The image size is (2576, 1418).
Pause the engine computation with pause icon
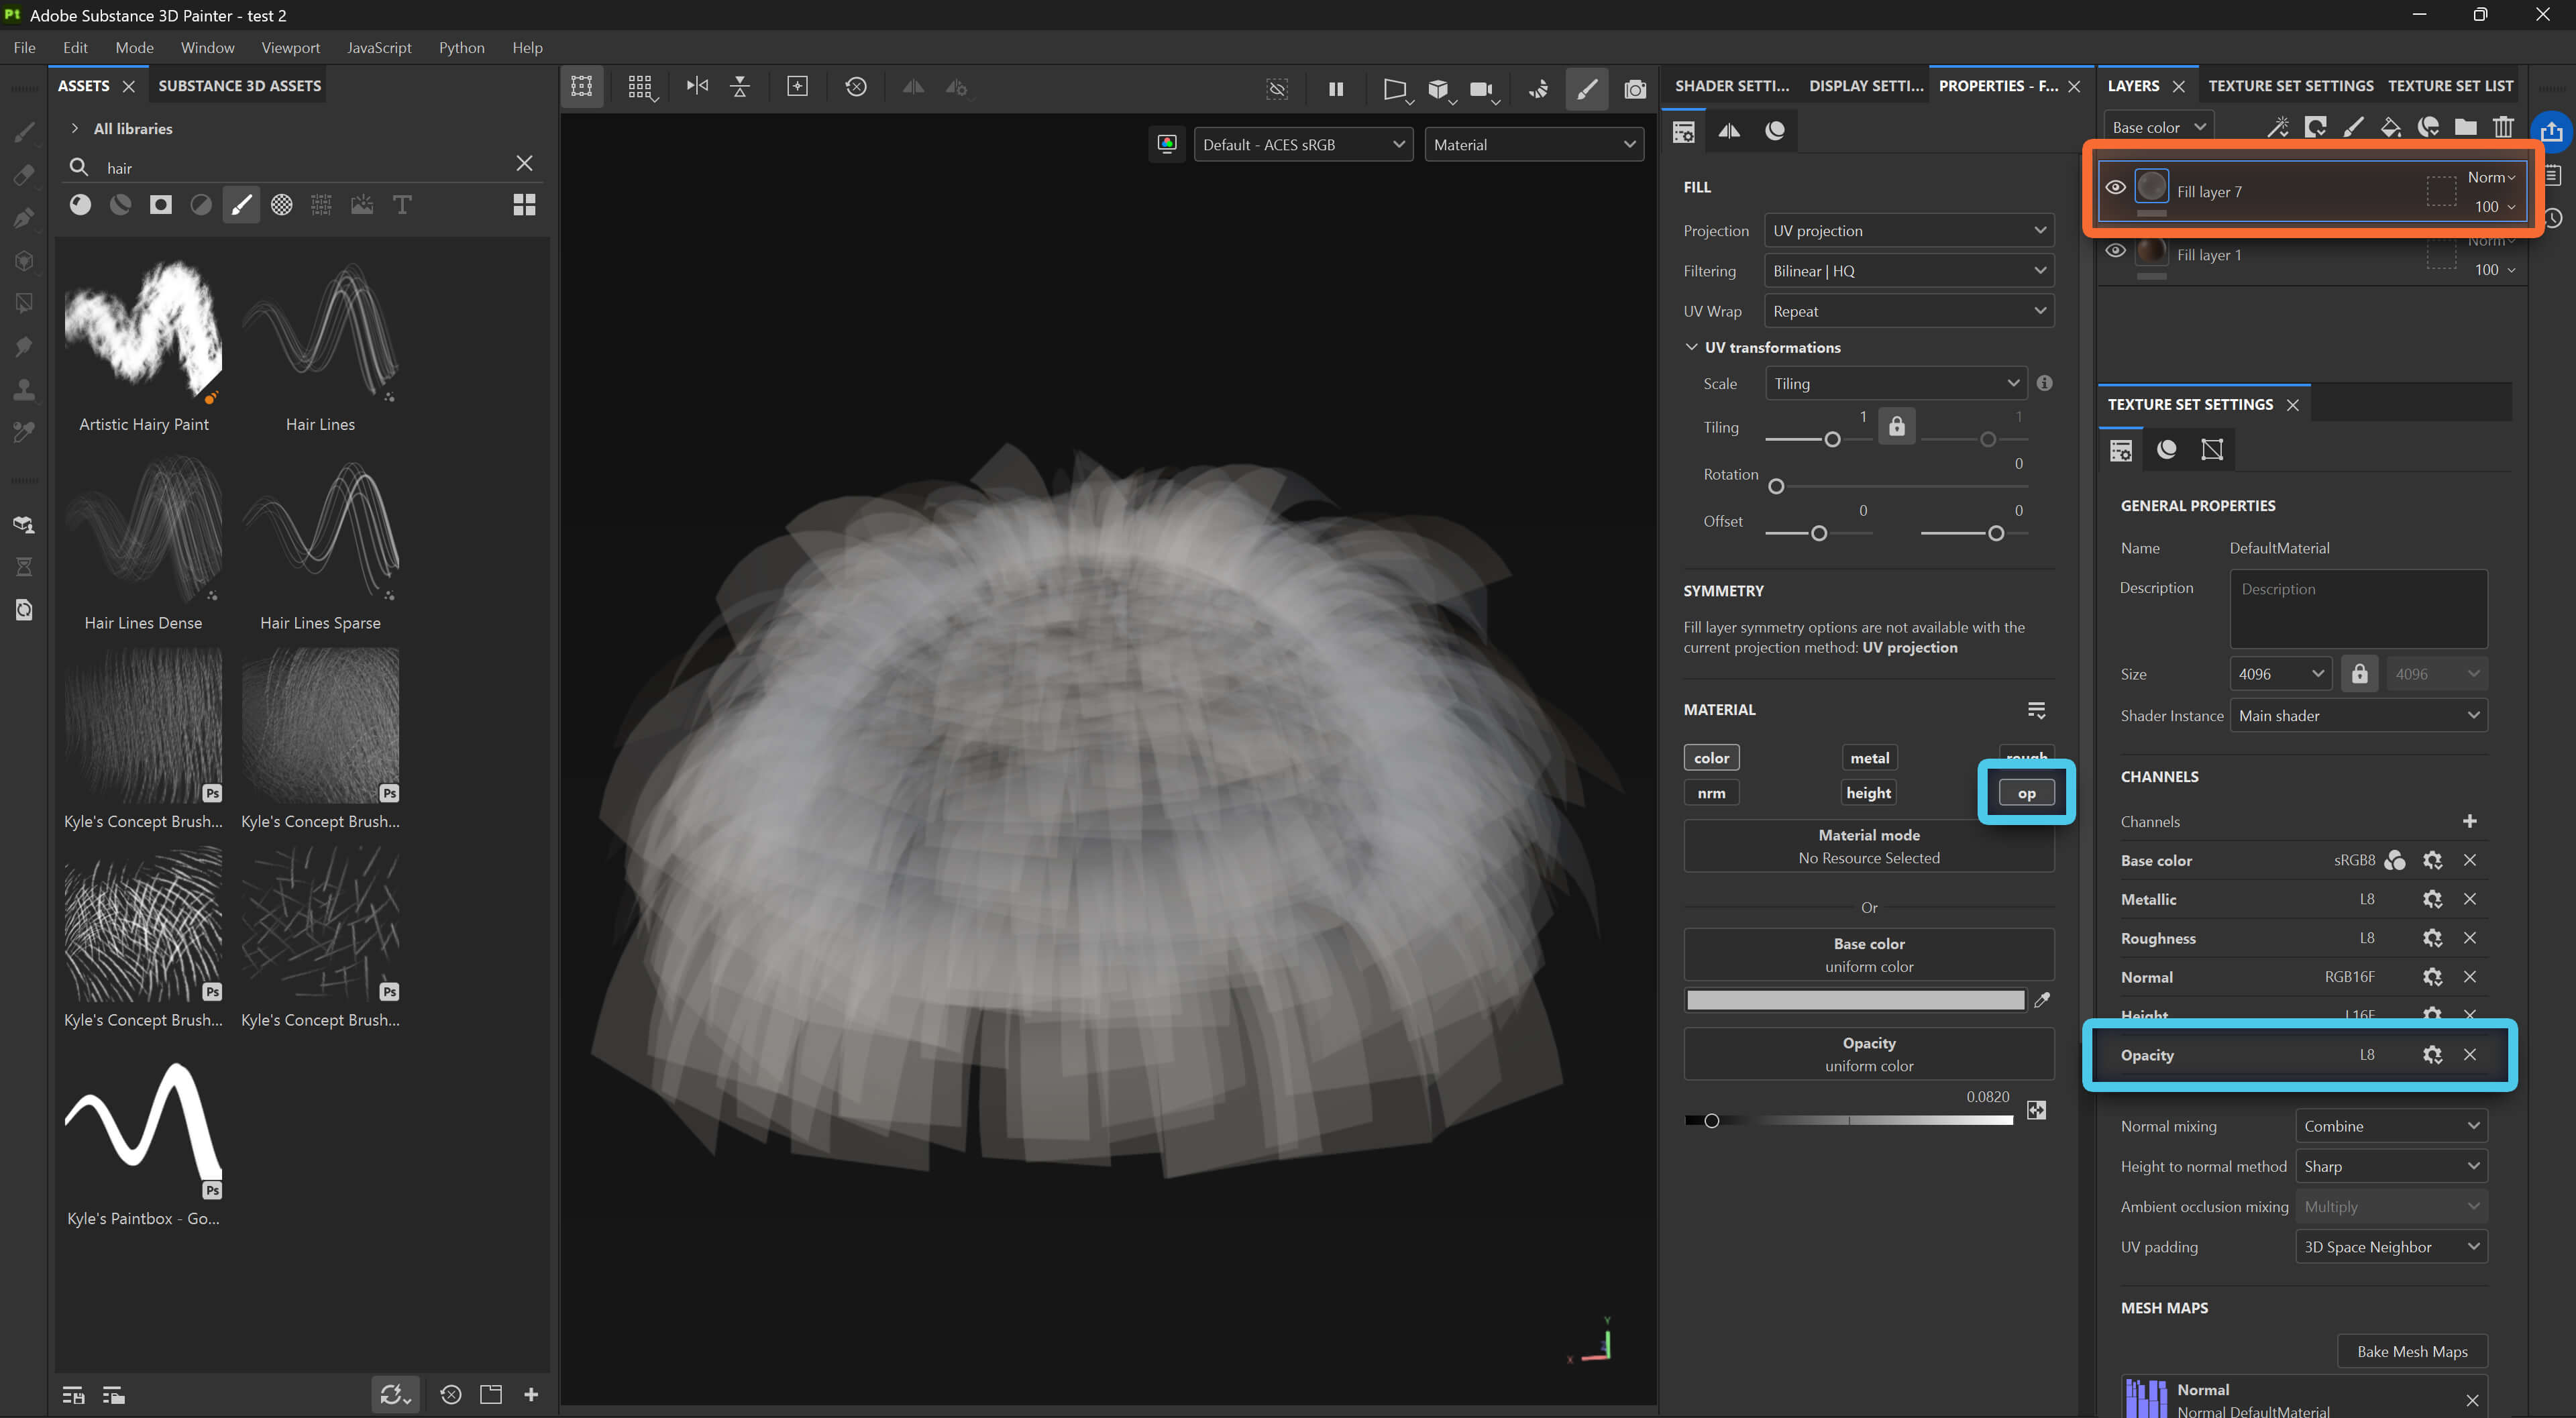pyautogui.click(x=1336, y=89)
